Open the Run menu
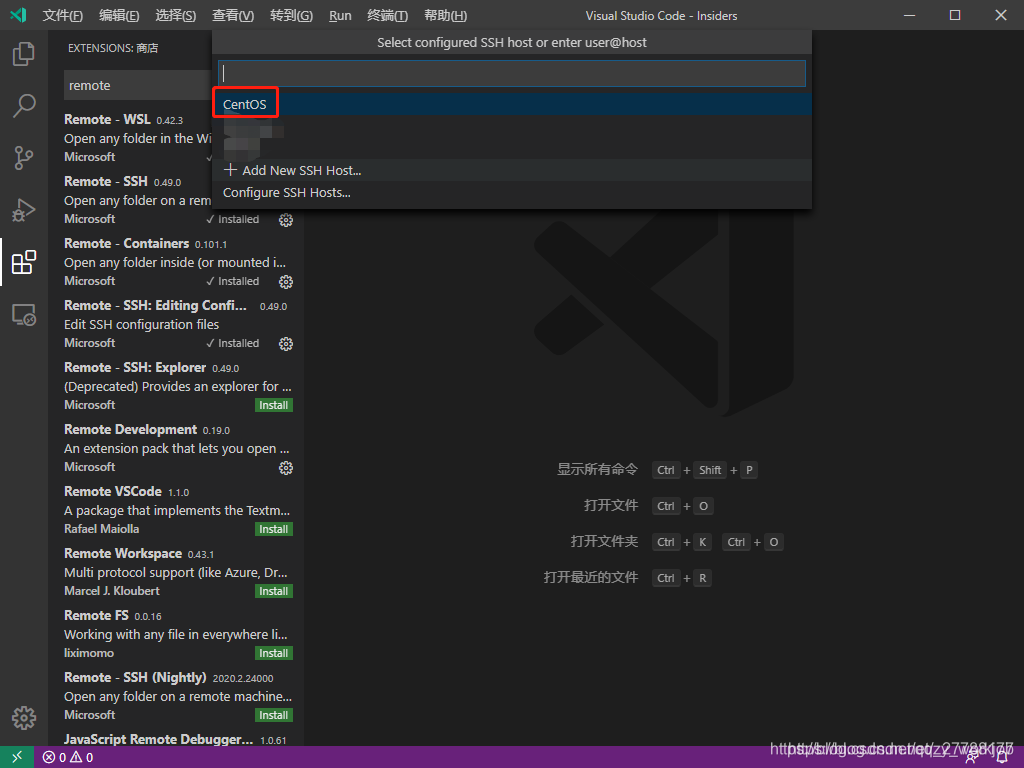This screenshot has height=768, width=1024. click(x=340, y=15)
